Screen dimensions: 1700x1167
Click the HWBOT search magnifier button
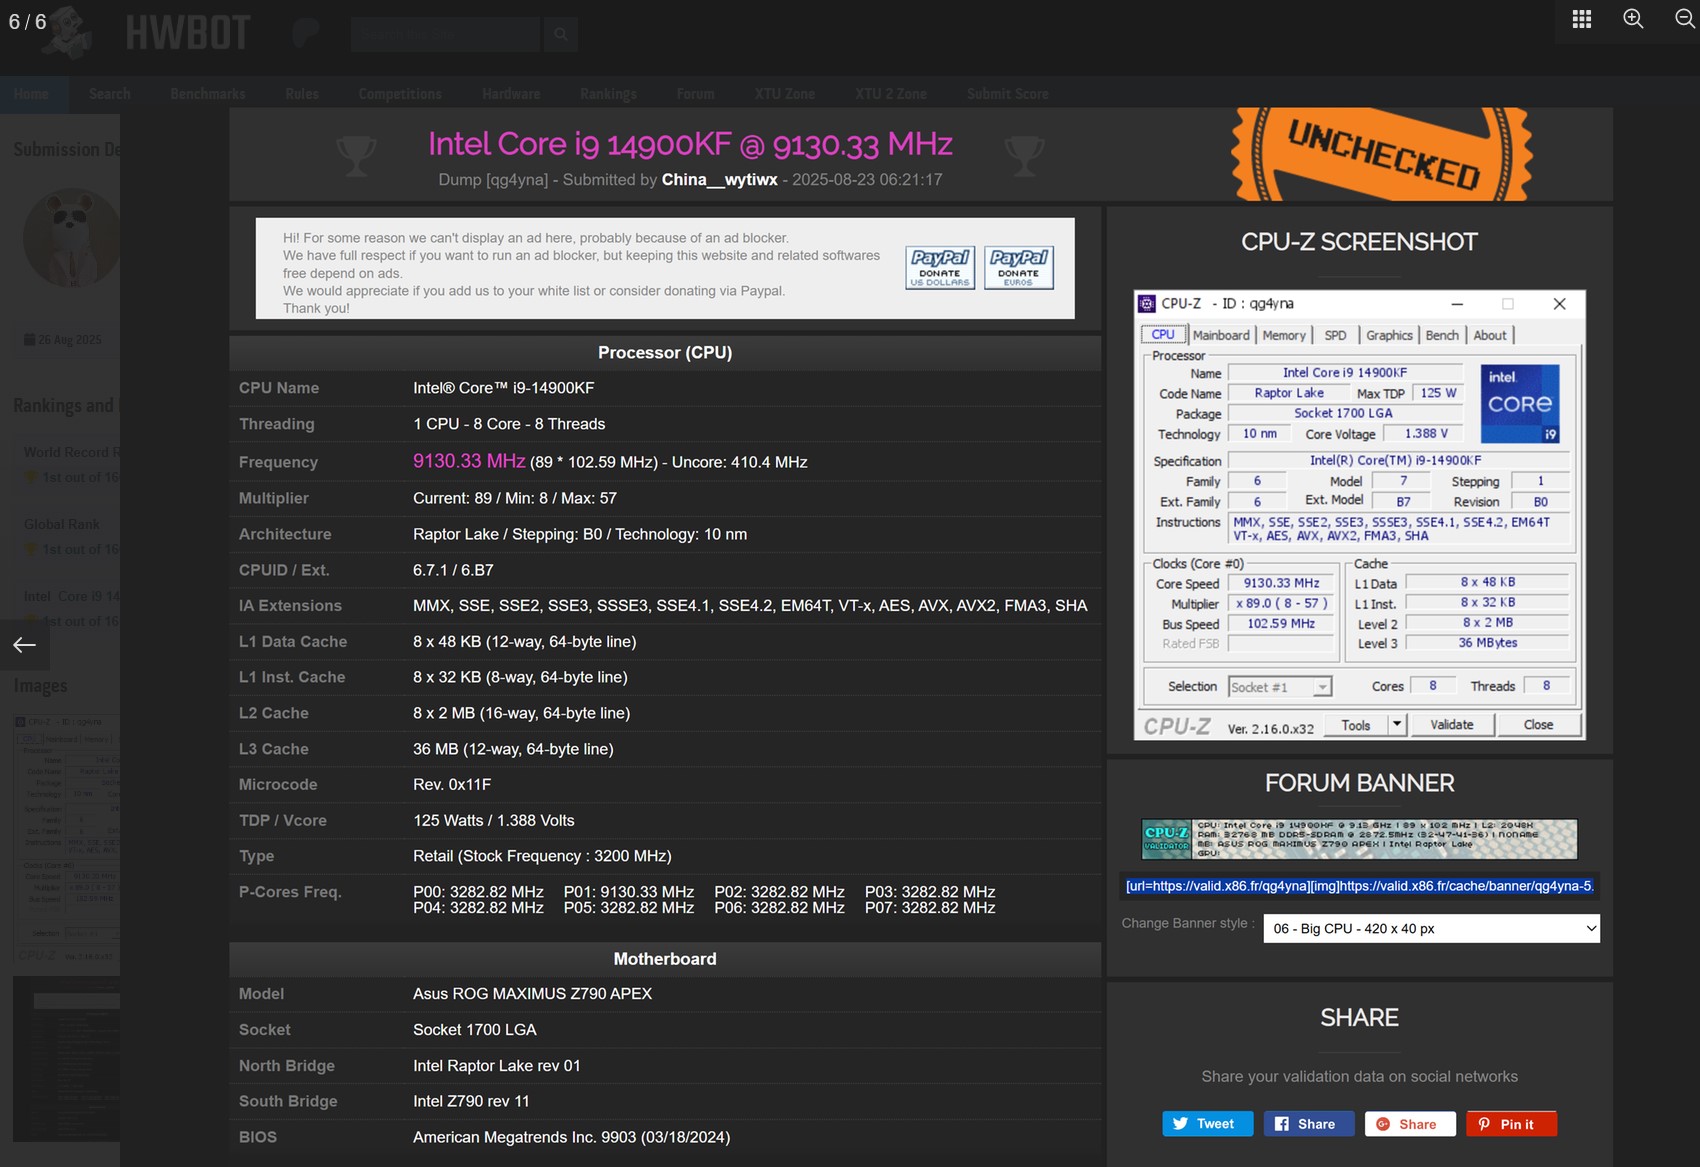pos(561,35)
